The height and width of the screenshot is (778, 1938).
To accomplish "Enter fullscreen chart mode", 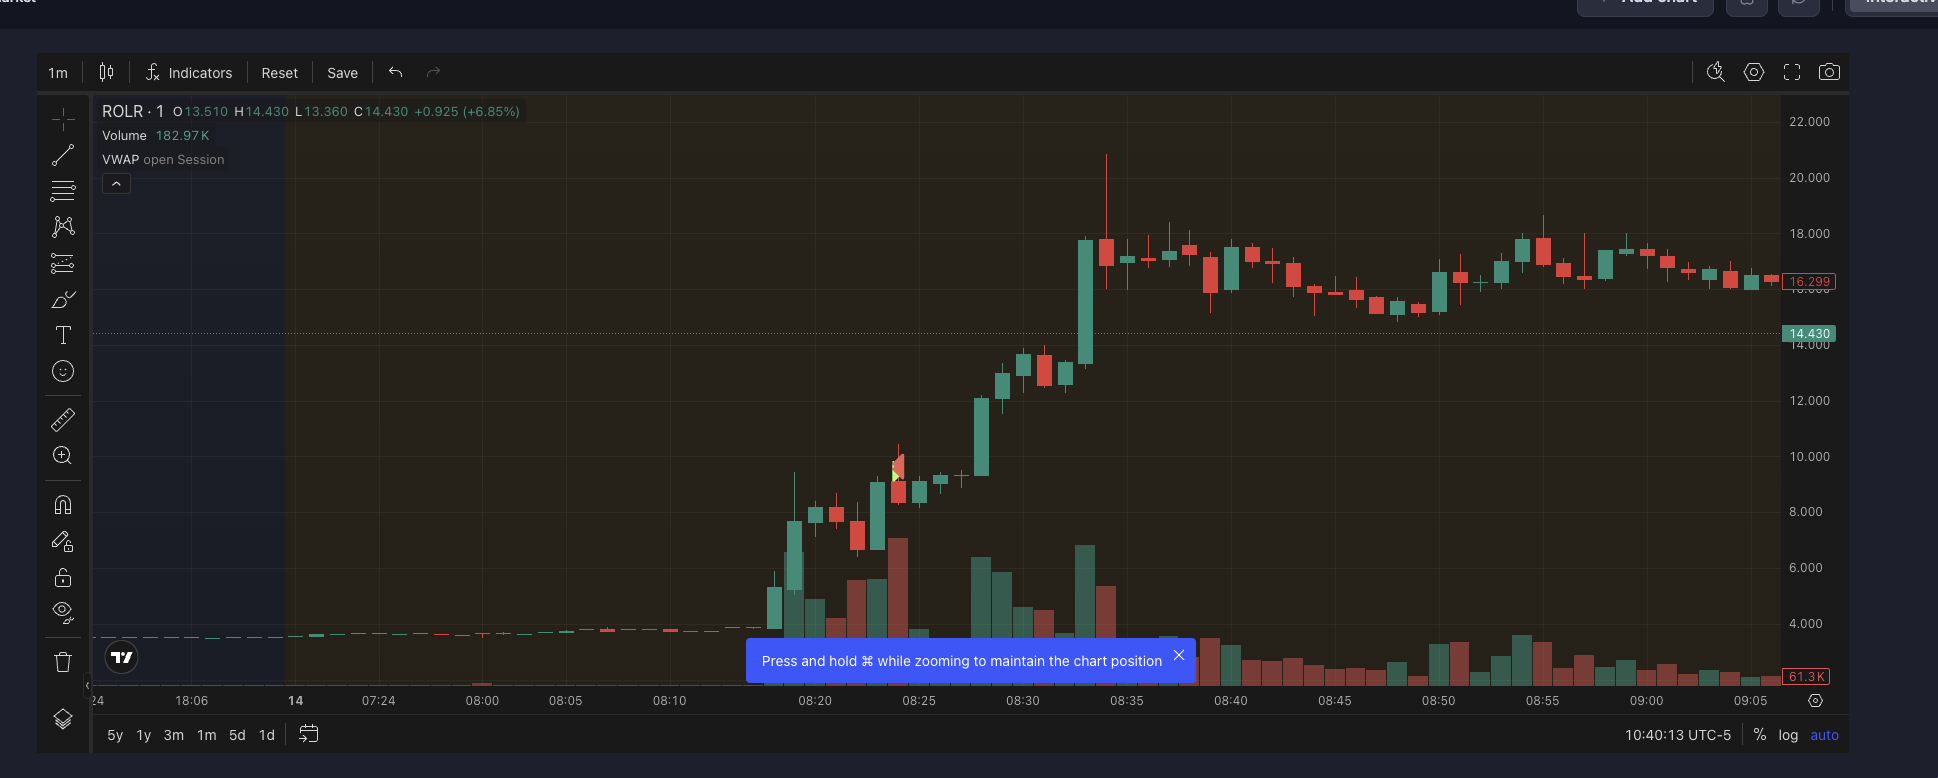I will coord(1792,72).
